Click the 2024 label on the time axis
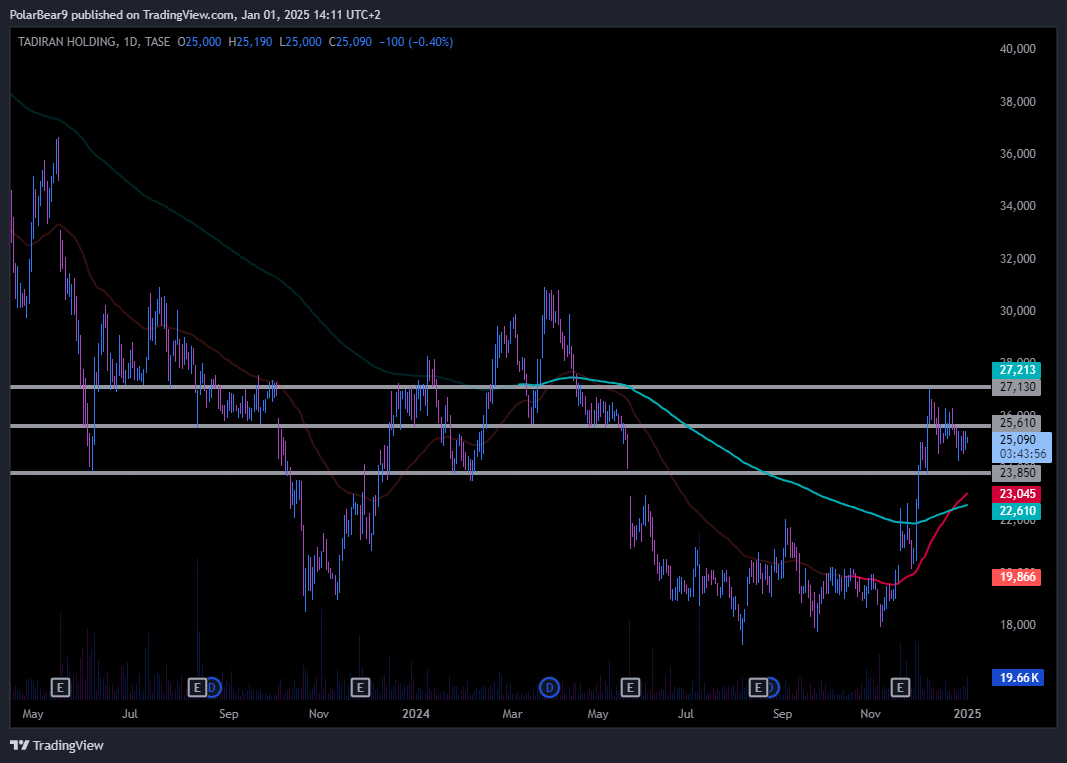The width and height of the screenshot is (1067, 763). click(415, 714)
